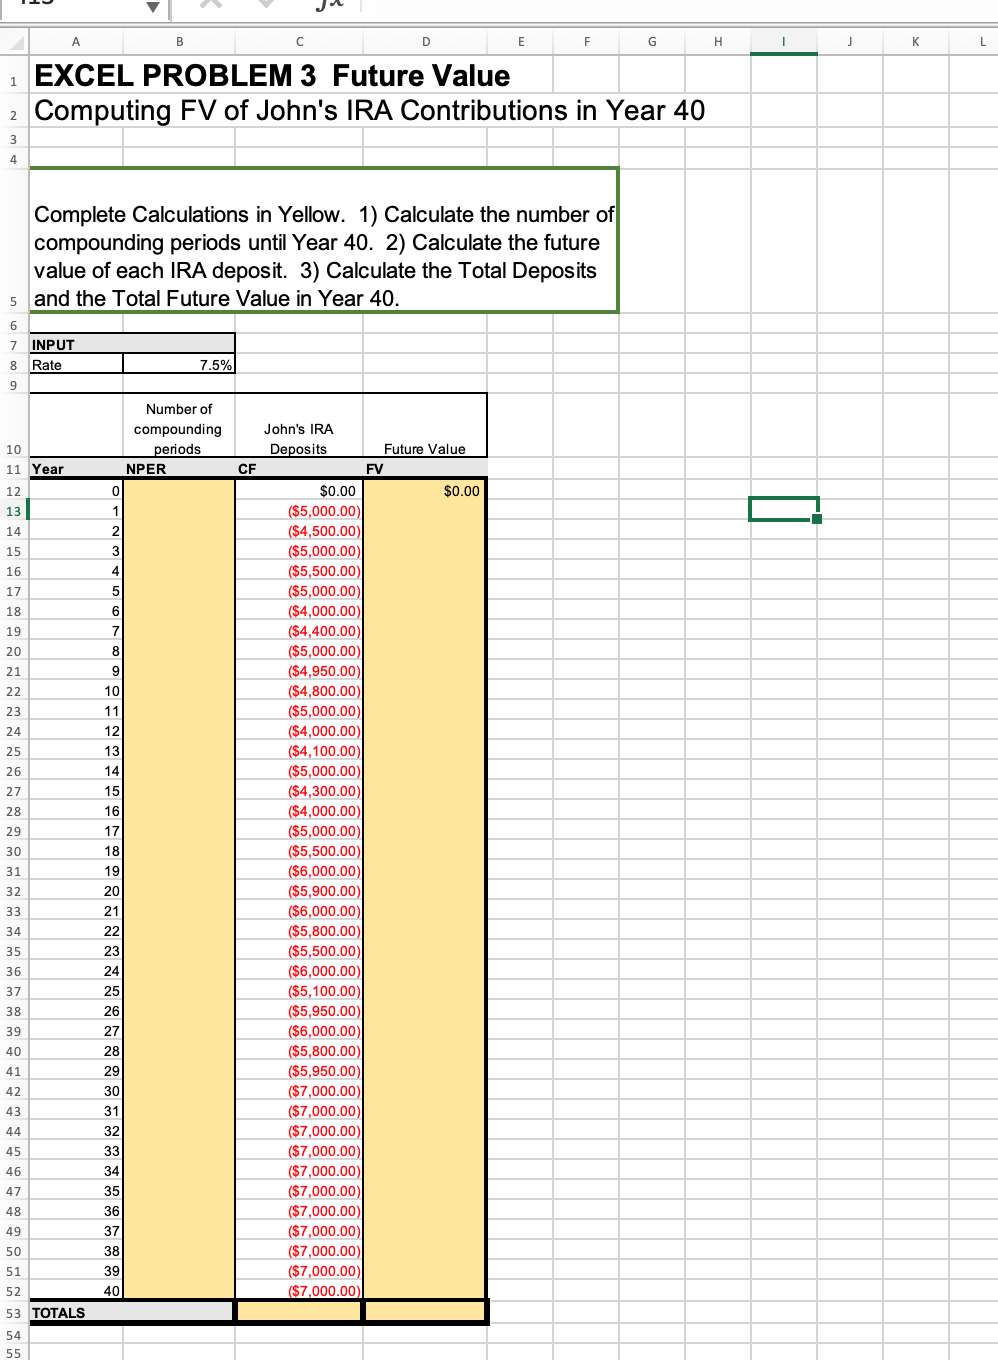Click the green-bordered instructions text box

pos(325,240)
